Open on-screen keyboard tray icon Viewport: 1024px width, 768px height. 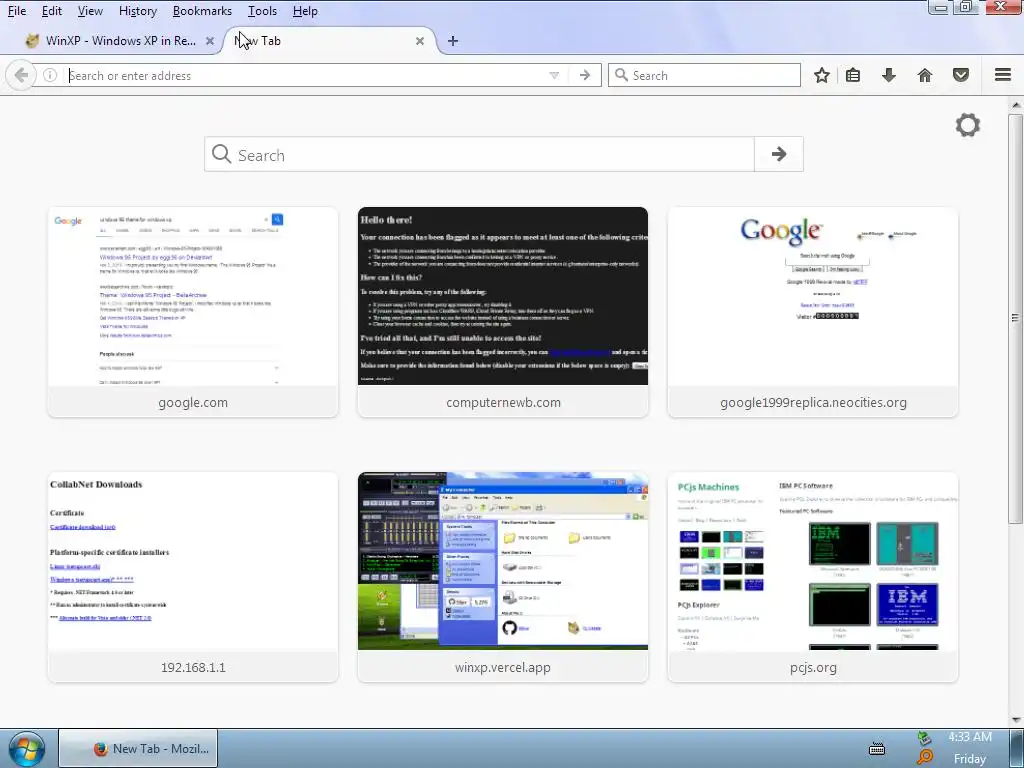click(877, 748)
